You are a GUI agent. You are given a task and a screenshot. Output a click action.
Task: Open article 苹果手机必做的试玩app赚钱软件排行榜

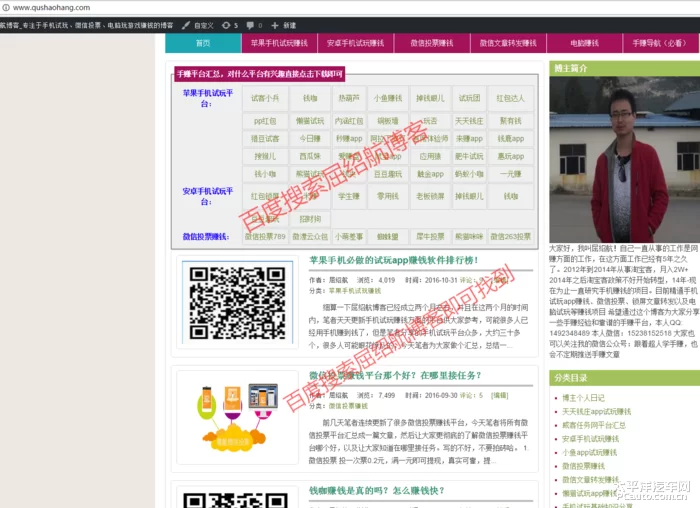pyautogui.click(x=392, y=260)
